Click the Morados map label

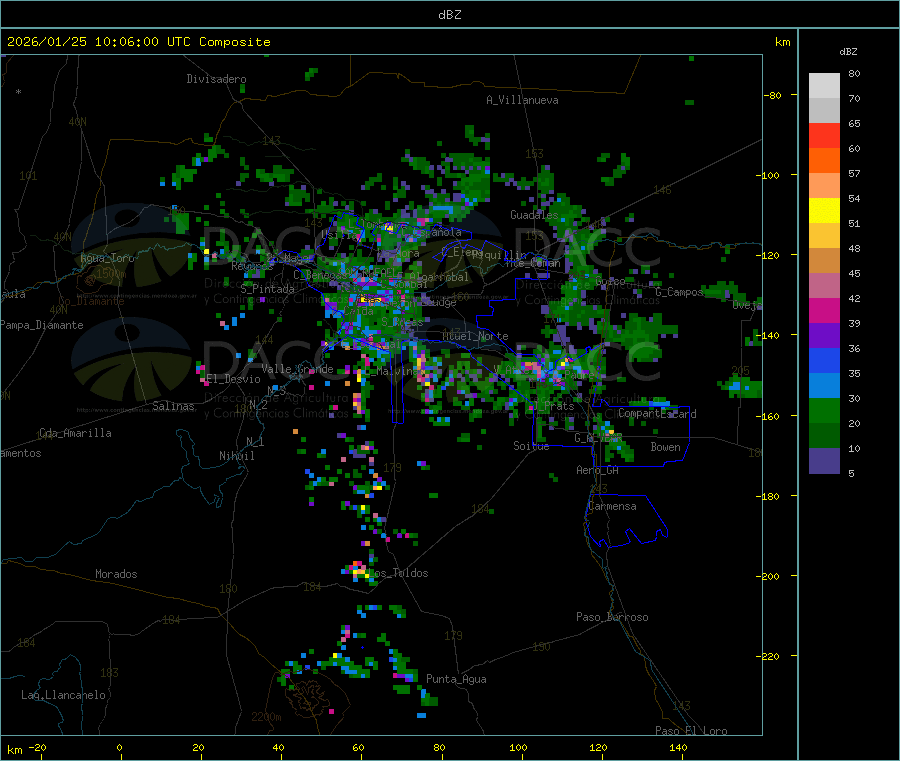point(116,574)
